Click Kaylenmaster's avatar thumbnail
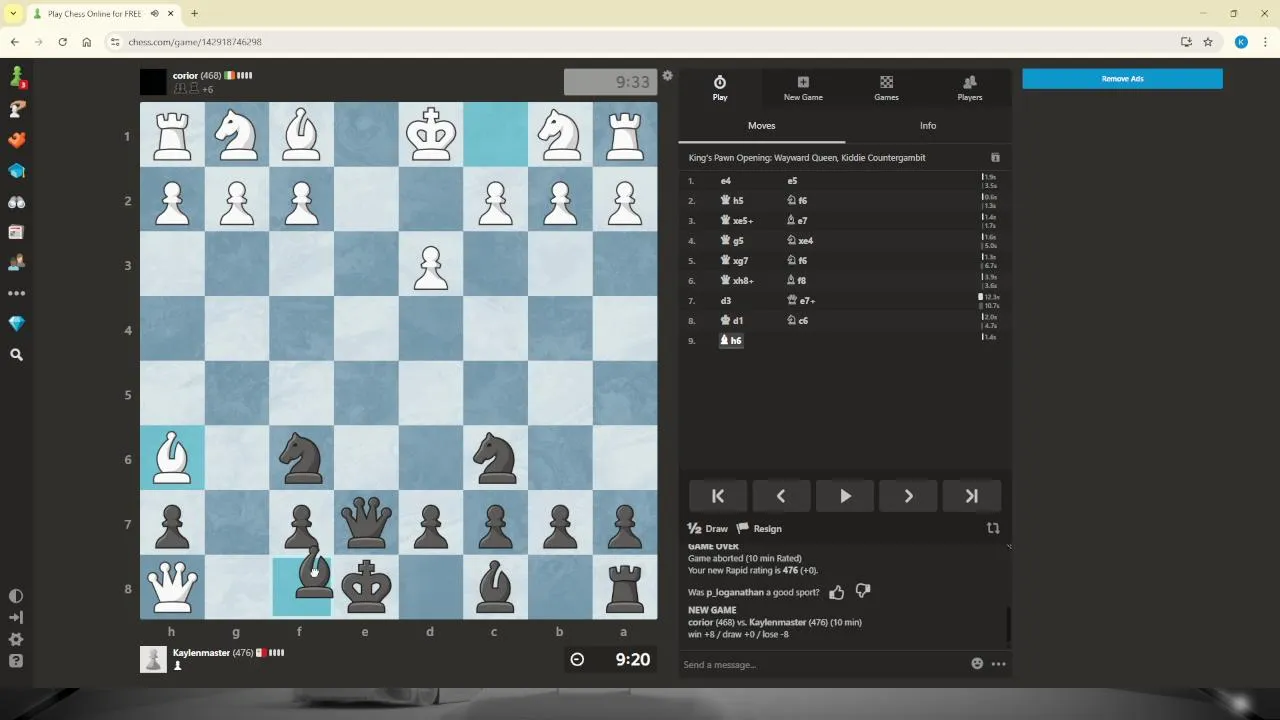Viewport: 1280px width, 720px height. 153,659
